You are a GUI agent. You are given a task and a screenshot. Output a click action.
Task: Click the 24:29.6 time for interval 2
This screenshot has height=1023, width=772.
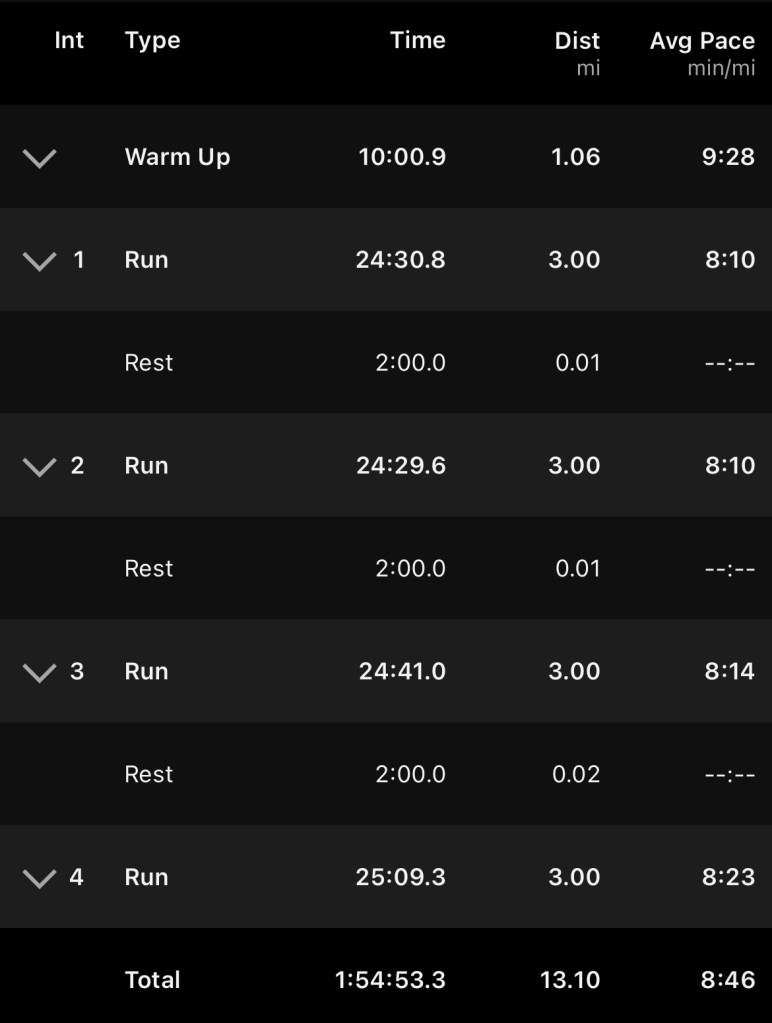click(400, 465)
